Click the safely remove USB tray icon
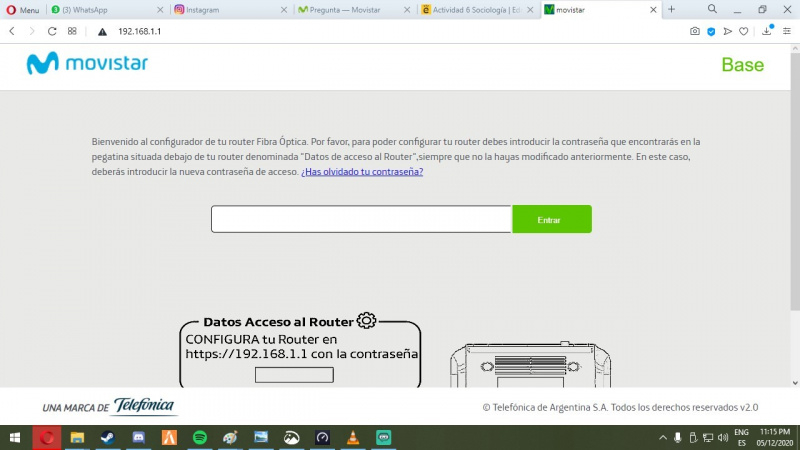Viewport: 800px width, 450px height. tap(693, 438)
